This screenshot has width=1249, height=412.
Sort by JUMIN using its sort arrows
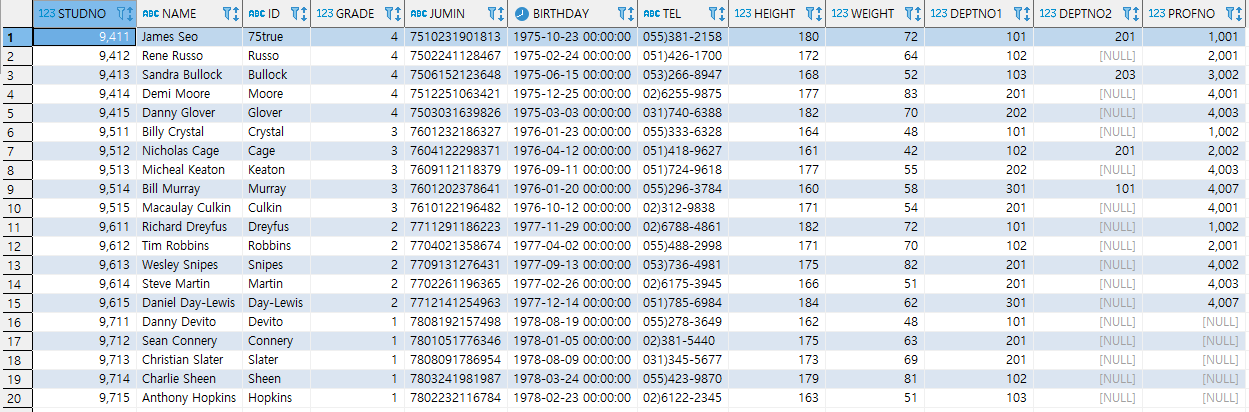pos(502,14)
